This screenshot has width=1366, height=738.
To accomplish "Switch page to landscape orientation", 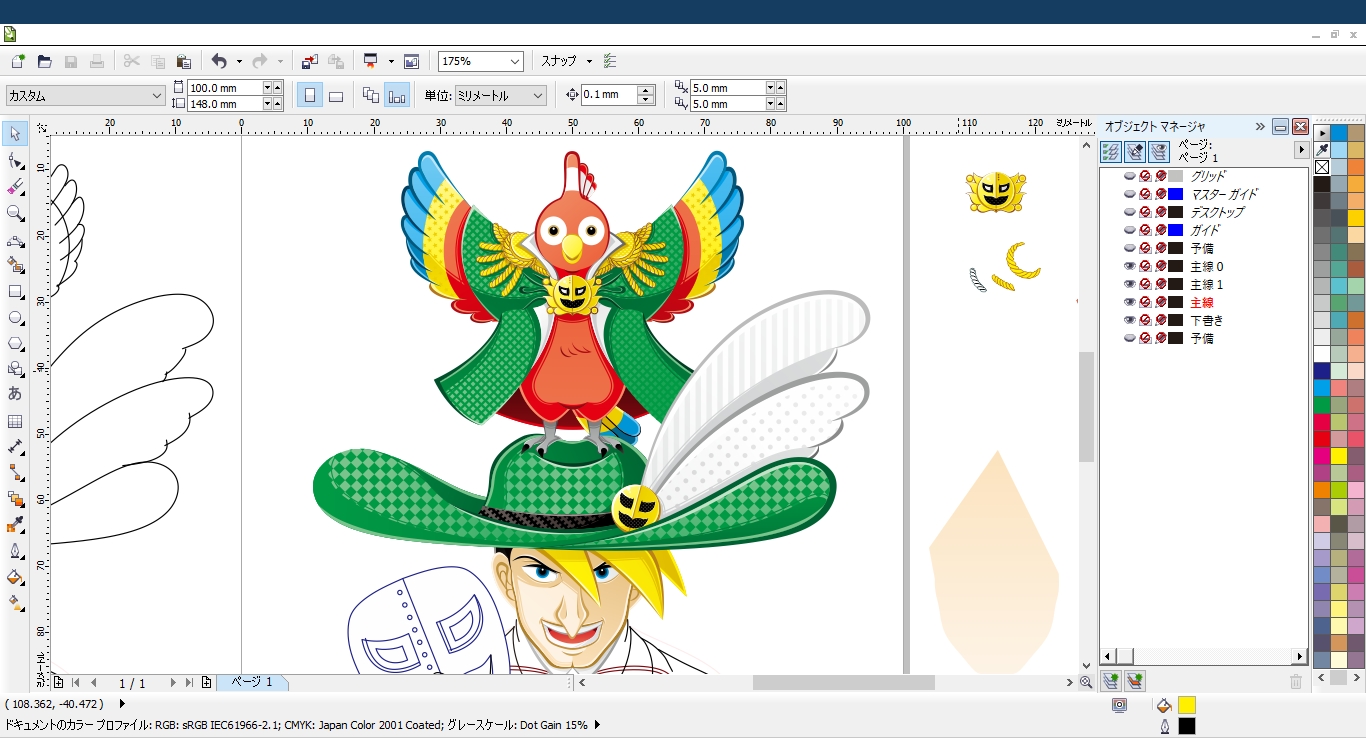I will pyautogui.click(x=336, y=96).
